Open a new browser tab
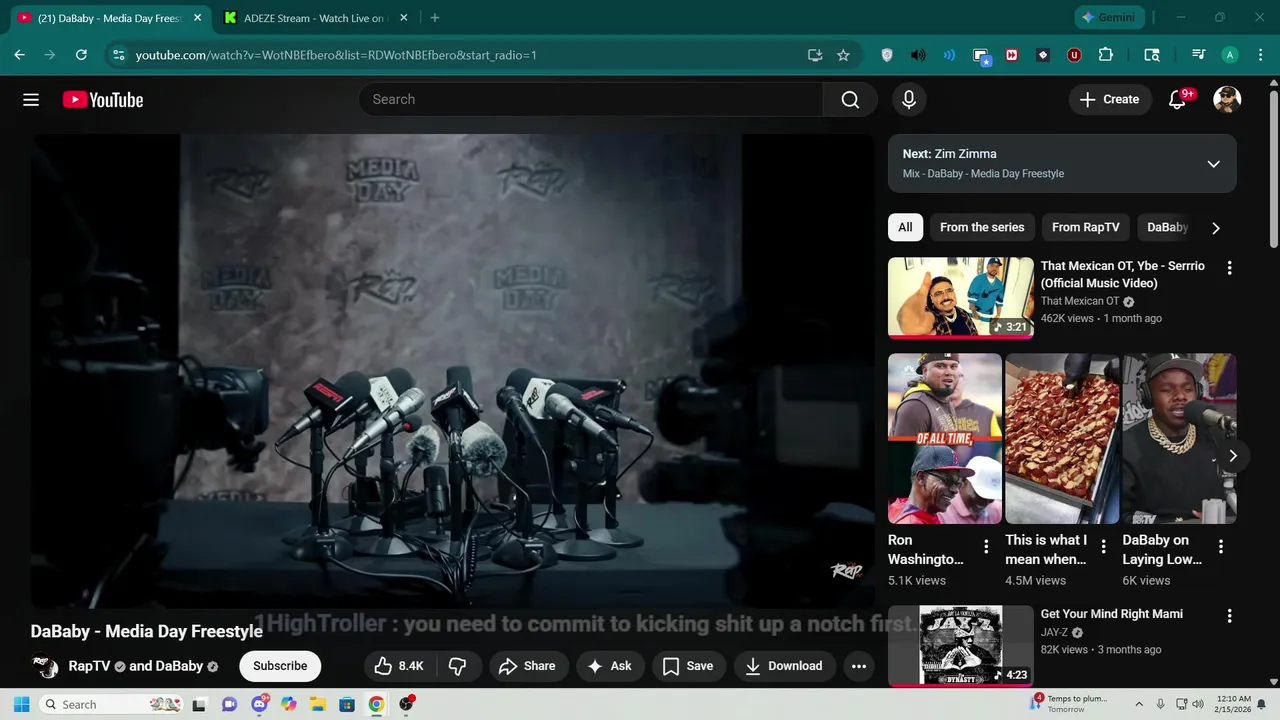This screenshot has width=1280, height=720. 434,18
